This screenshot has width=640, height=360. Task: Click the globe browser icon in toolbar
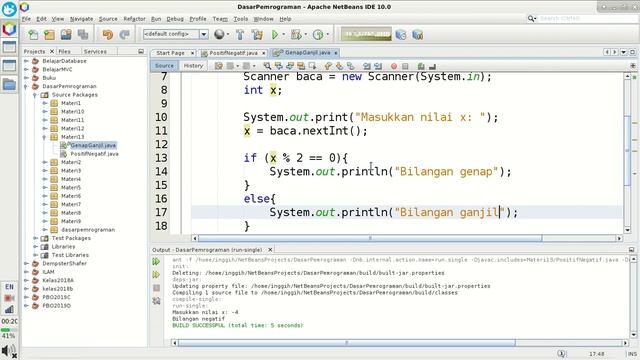(x=219, y=35)
